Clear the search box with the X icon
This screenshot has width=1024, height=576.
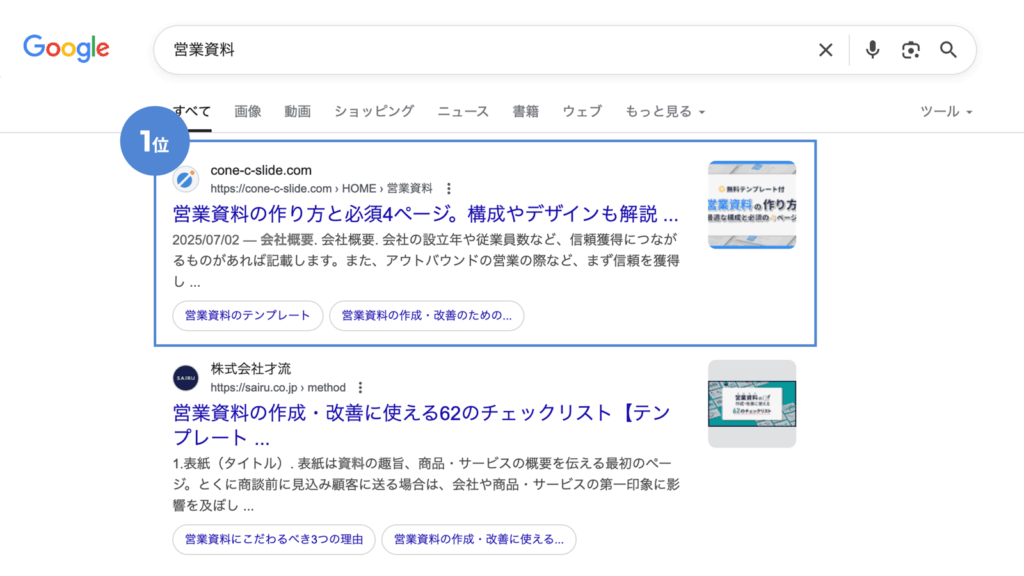[x=825, y=50]
